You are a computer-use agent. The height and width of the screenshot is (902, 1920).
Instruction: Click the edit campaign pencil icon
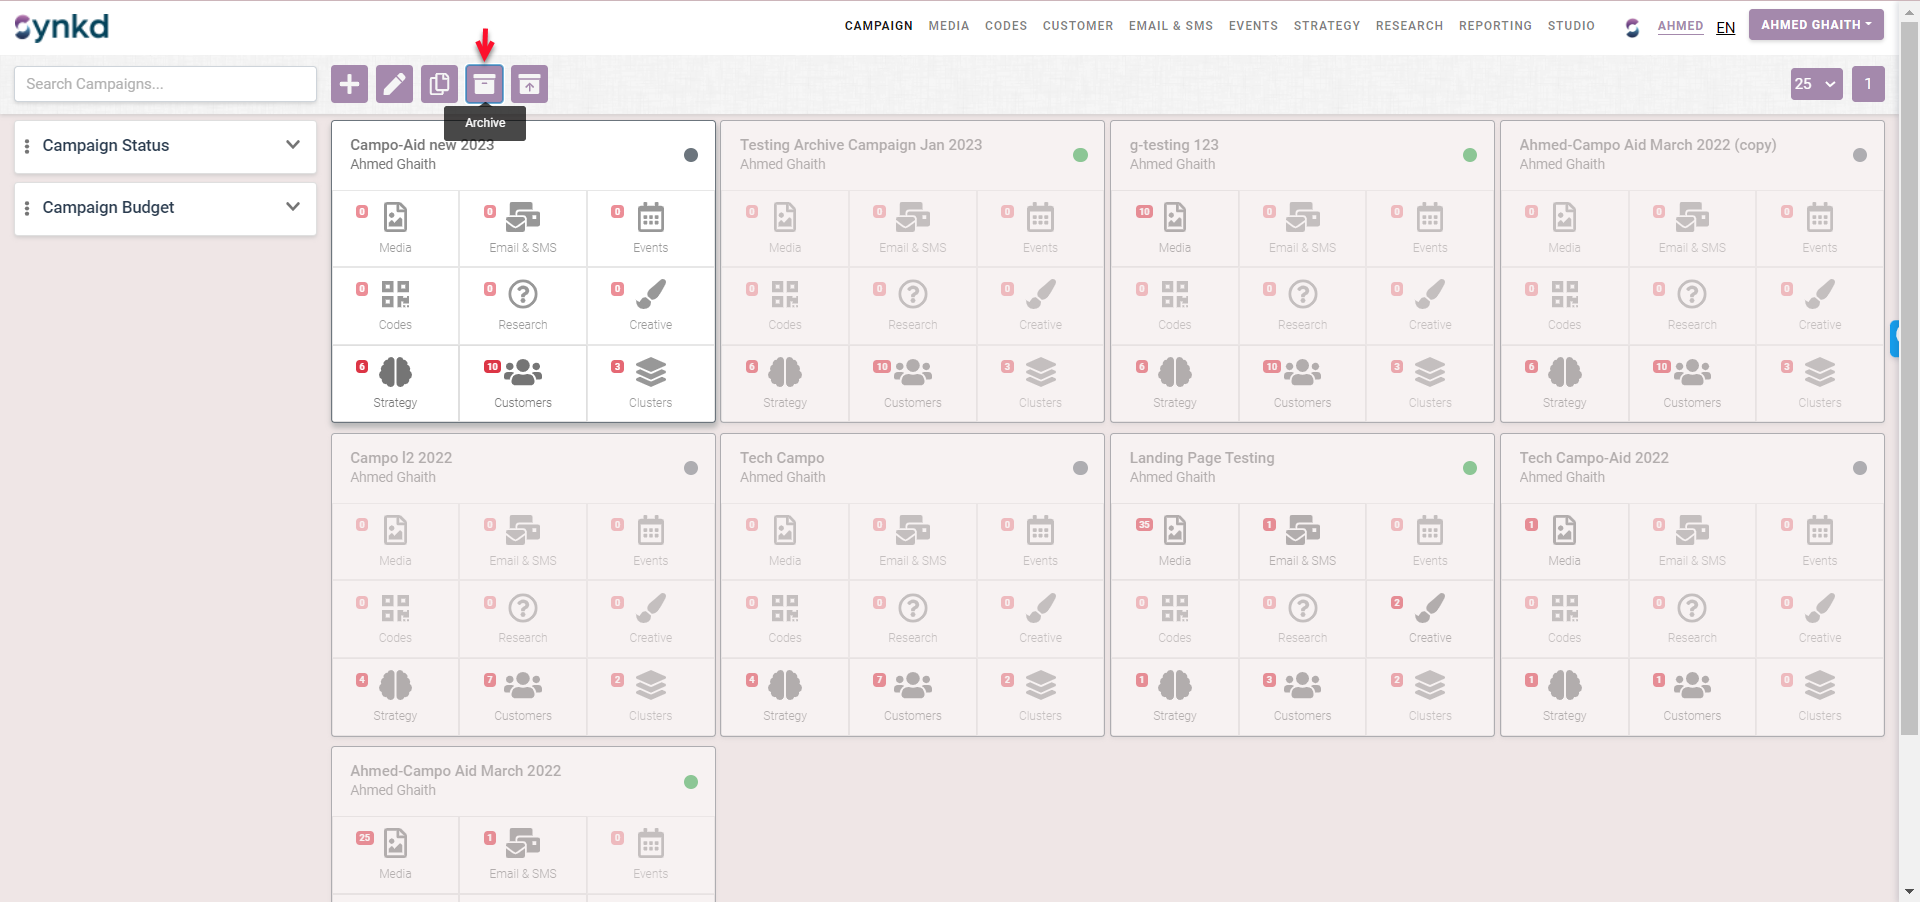click(394, 84)
